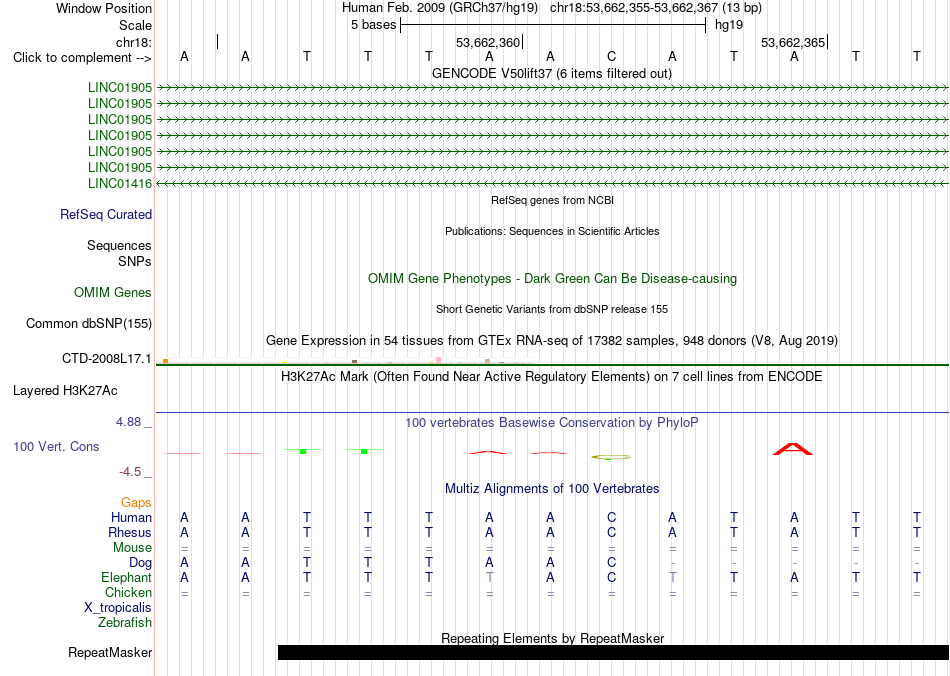This screenshot has width=950, height=676.
Task: Click base C in the Dog alignment row
Action: (611, 563)
